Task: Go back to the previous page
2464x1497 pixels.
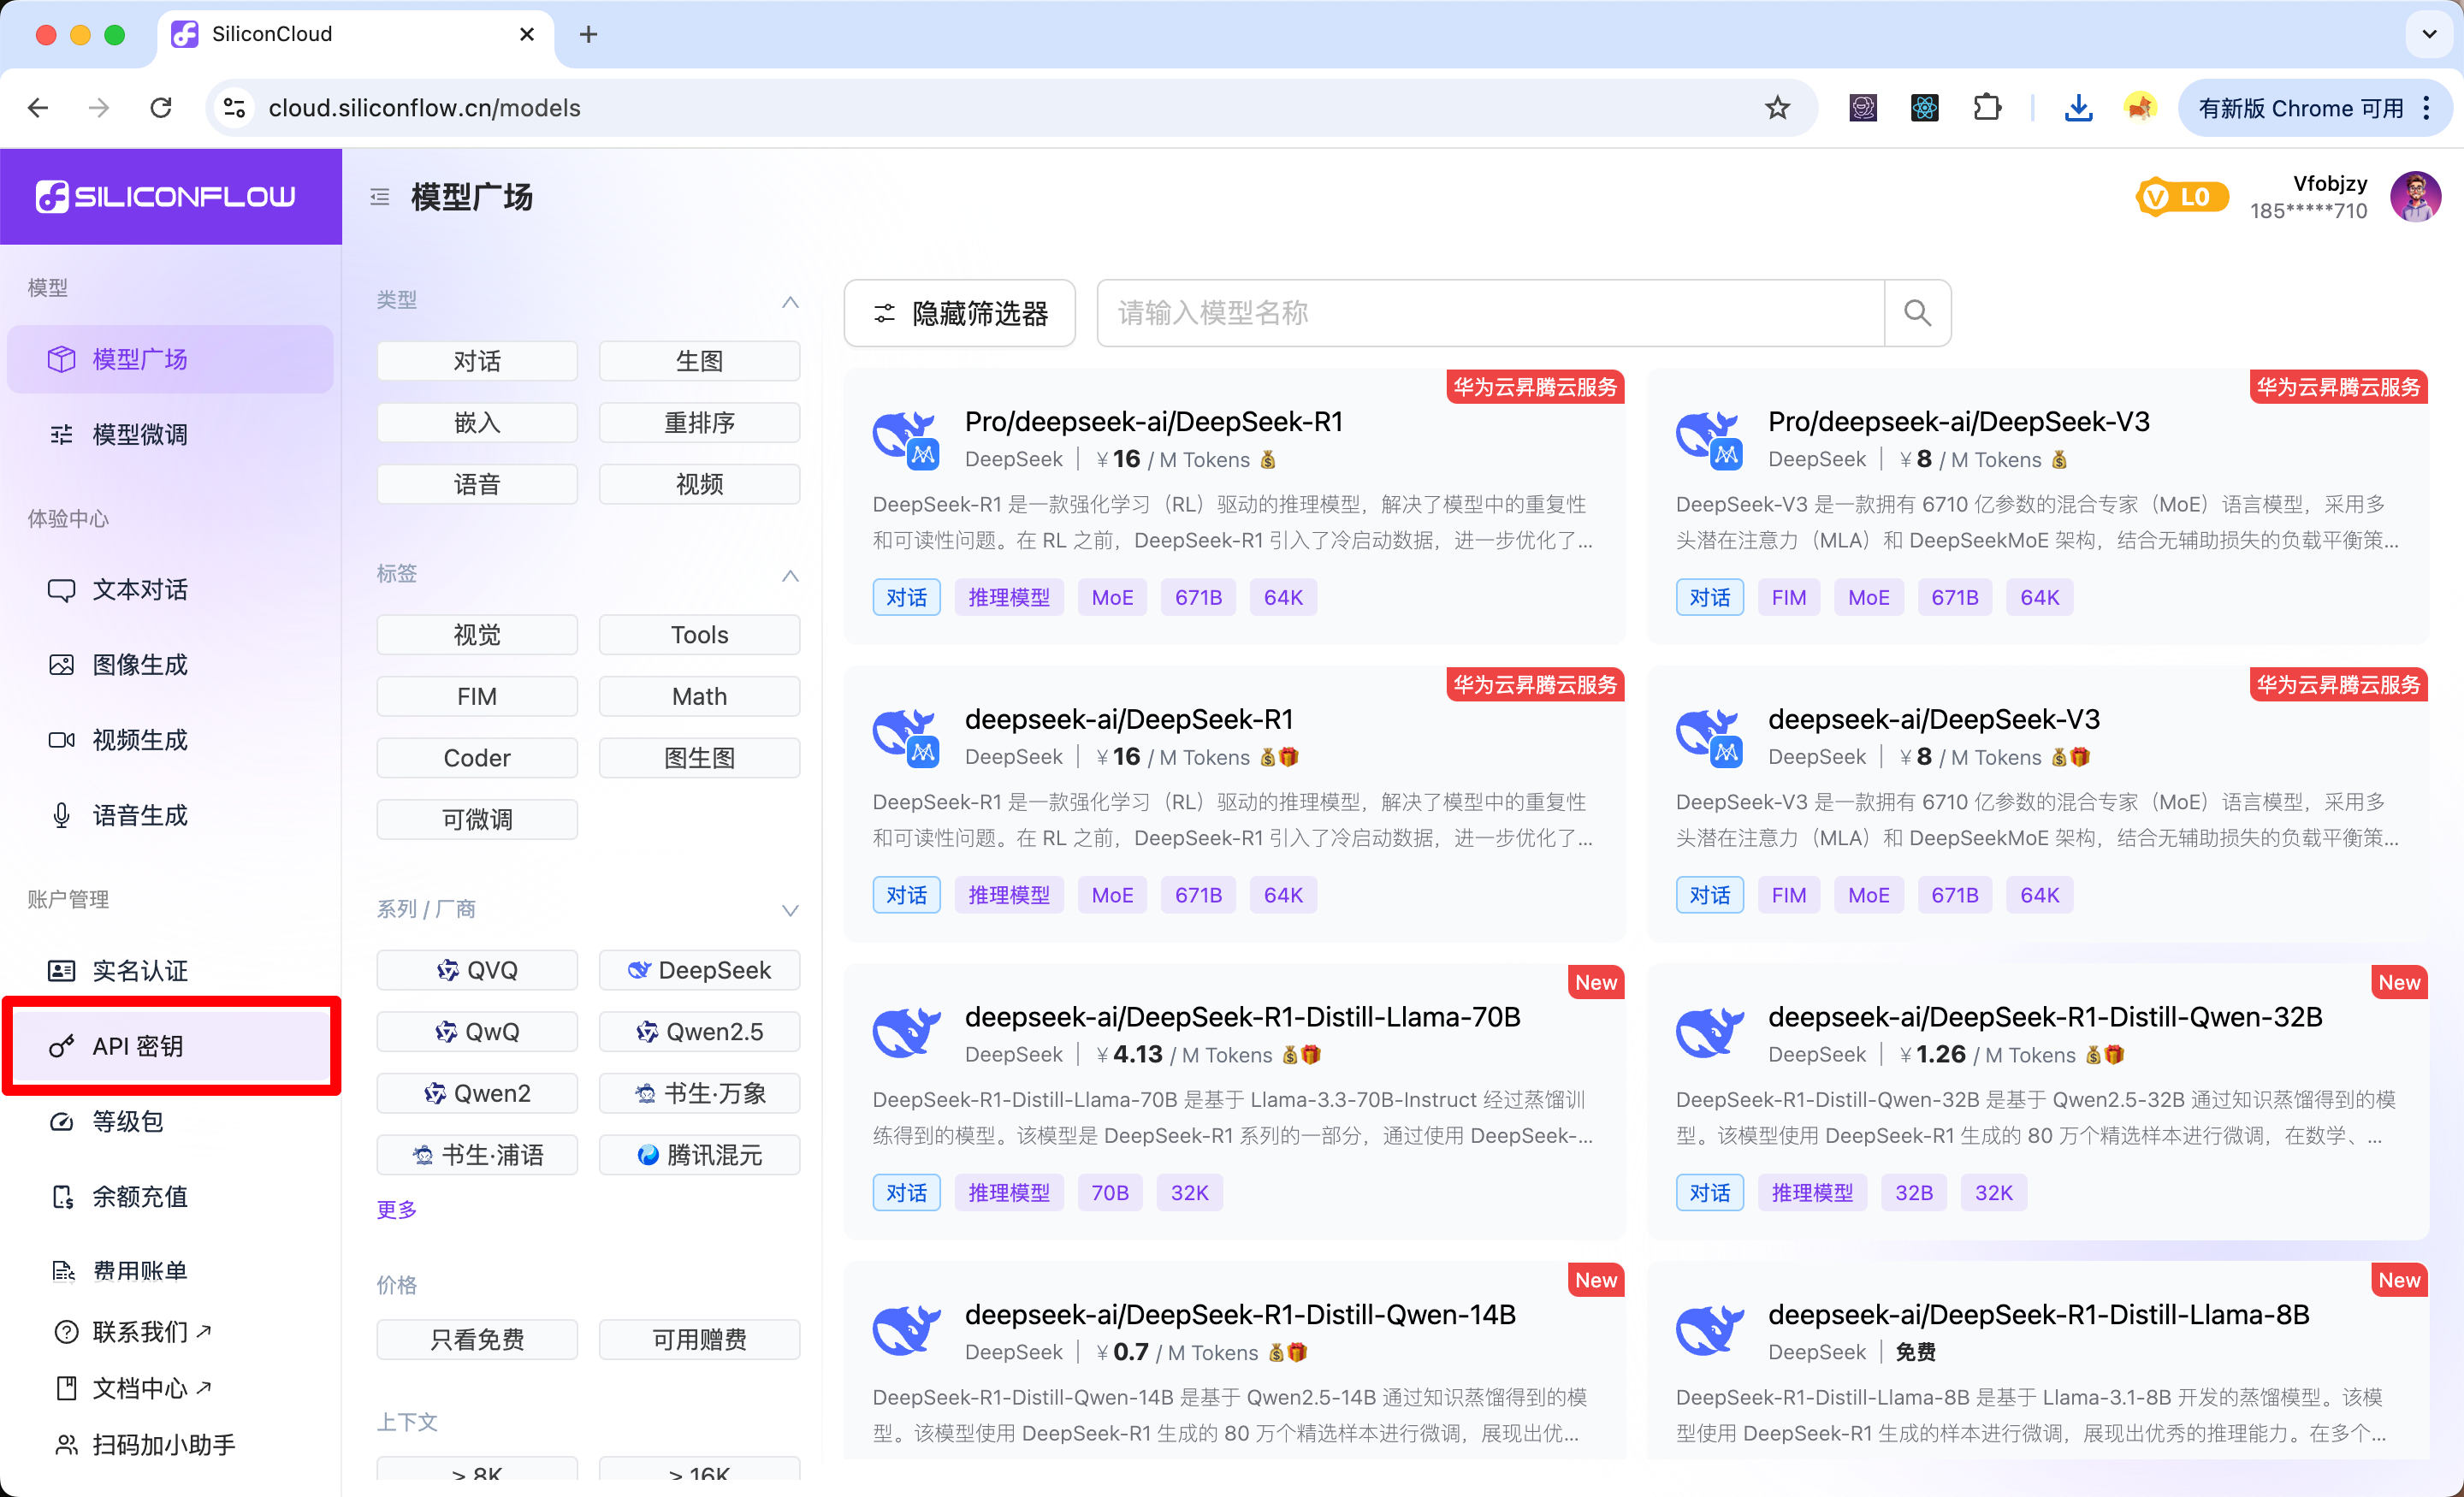Action: coord(38,108)
